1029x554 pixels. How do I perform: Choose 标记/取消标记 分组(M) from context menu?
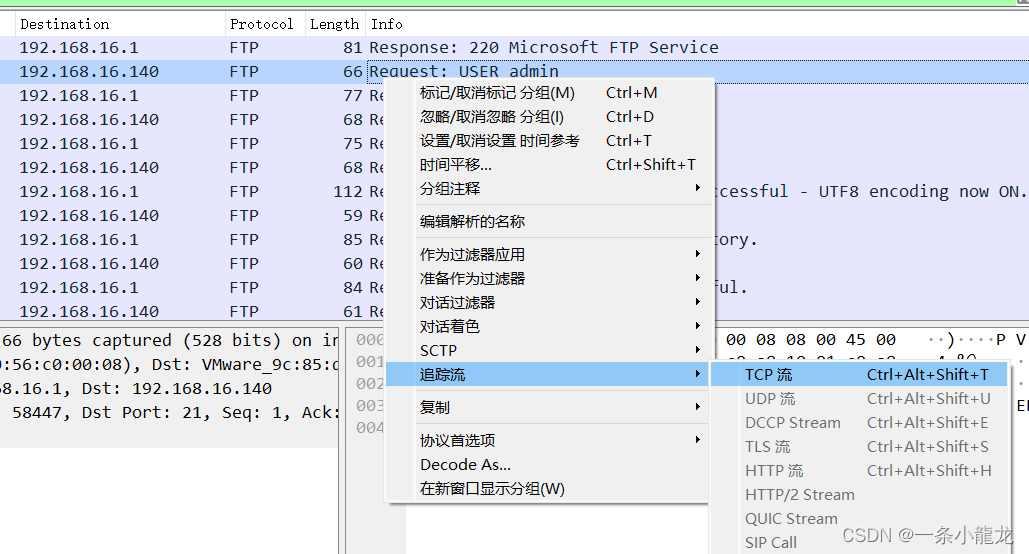(549, 93)
